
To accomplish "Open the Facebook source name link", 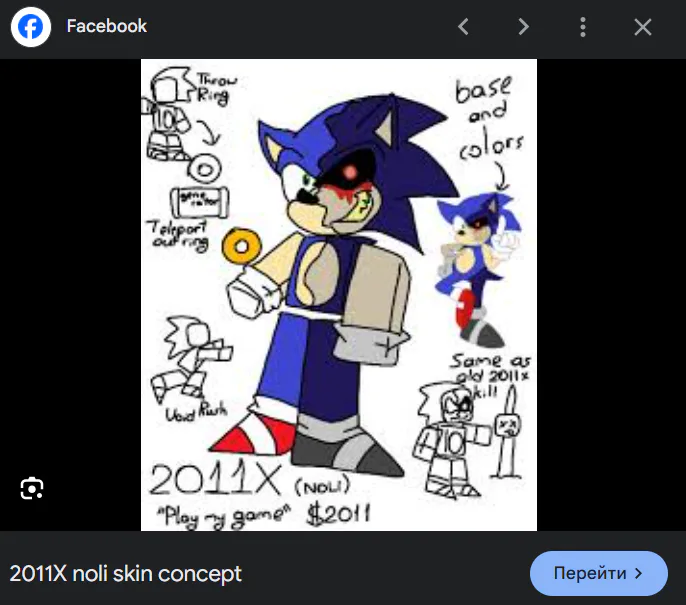I will tap(106, 26).
